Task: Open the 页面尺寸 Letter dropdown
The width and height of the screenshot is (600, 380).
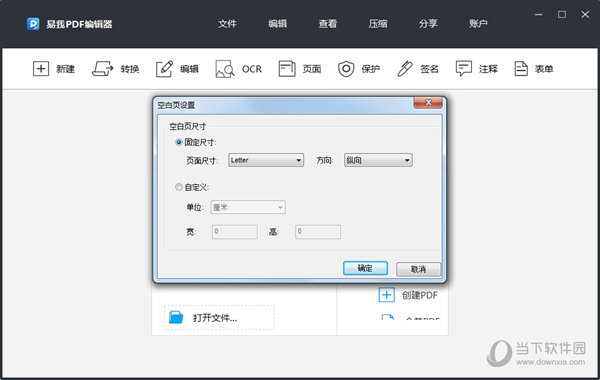Action: (x=266, y=160)
